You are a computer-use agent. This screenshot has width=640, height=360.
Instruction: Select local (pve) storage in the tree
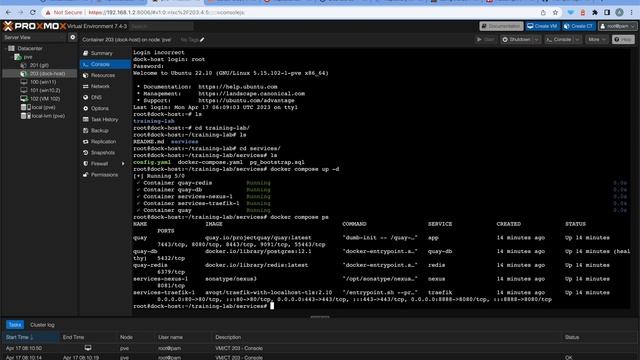pyautogui.click(x=43, y=107)
